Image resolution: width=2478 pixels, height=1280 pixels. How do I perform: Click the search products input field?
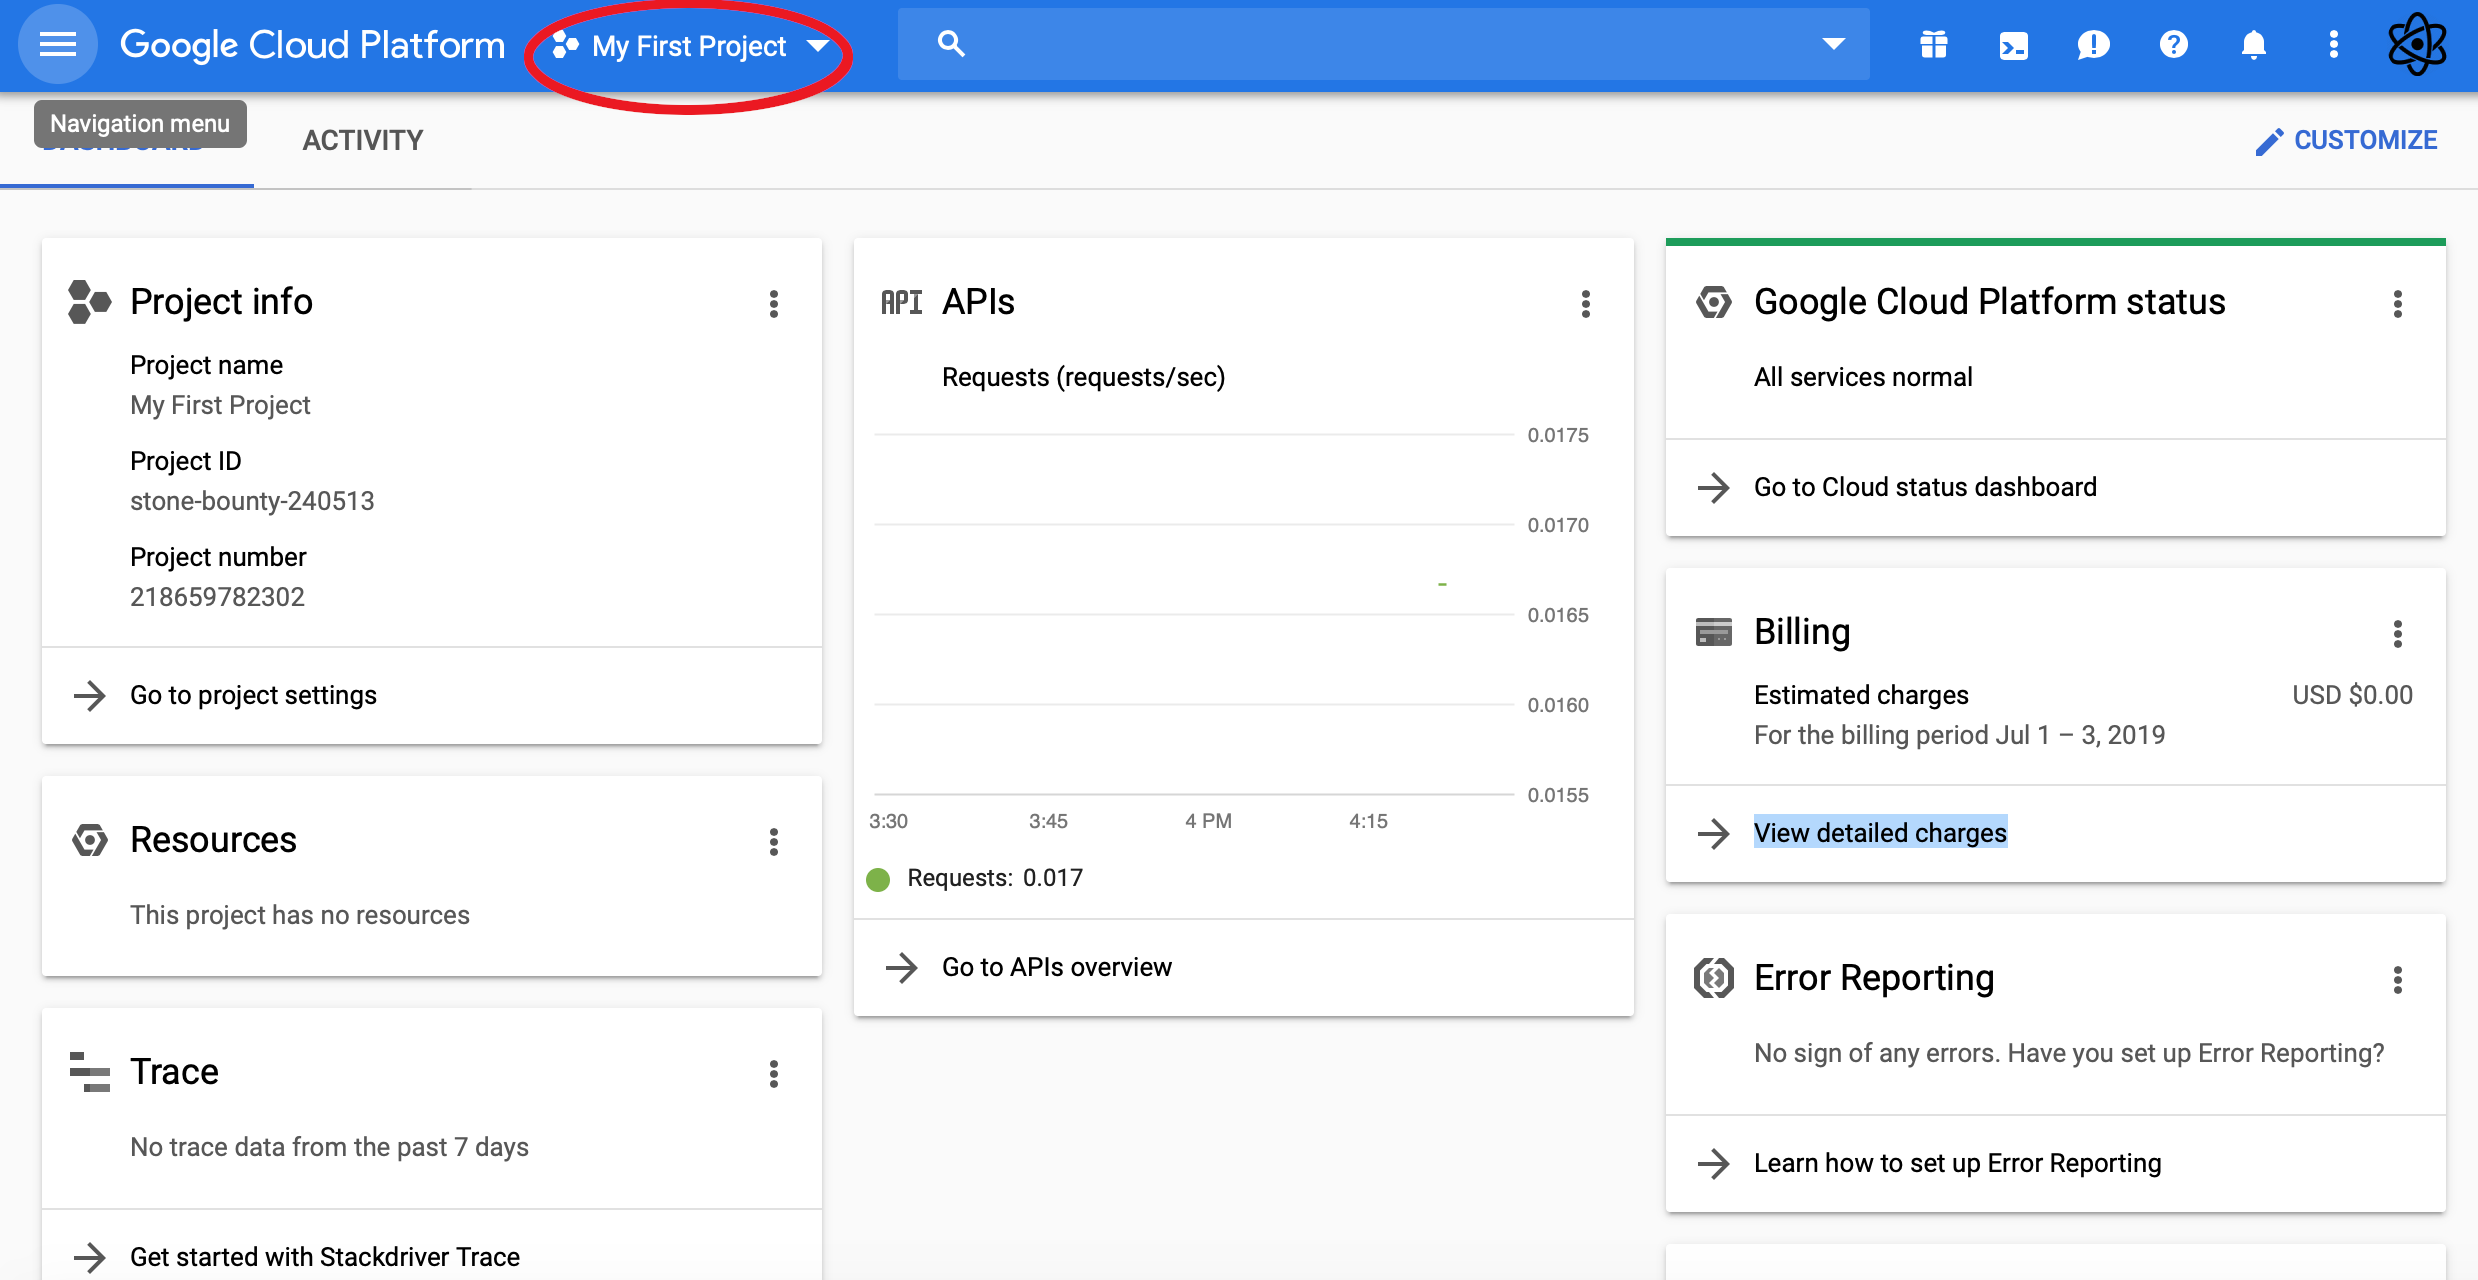tap(1380, 44)
